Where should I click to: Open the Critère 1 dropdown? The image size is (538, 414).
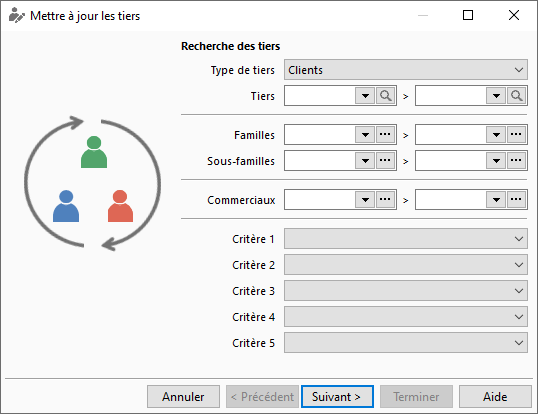tap(406, 239)
